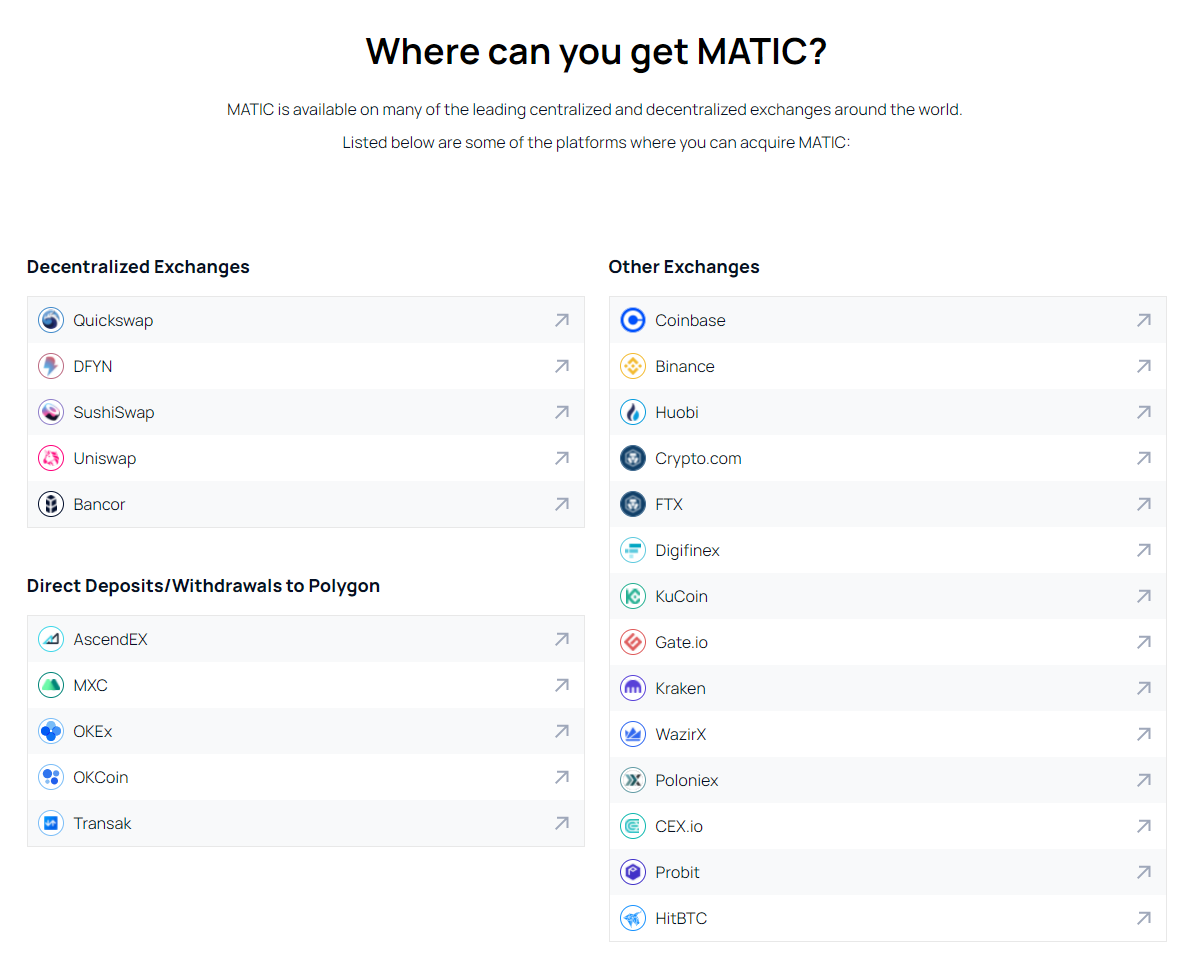Click the SushiSwap logo icon
The image size is (1189, 962).
[x=51, y=412]
